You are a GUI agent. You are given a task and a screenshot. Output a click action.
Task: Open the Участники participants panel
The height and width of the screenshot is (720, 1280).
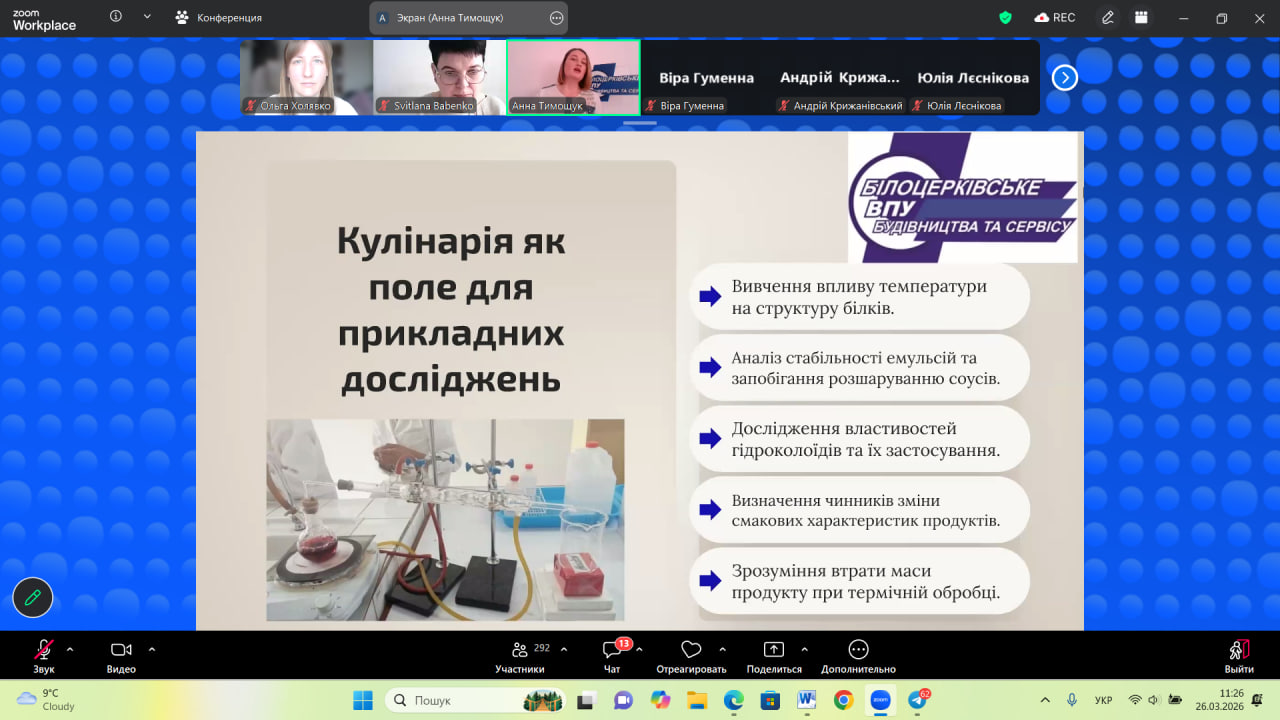(520, 651)
